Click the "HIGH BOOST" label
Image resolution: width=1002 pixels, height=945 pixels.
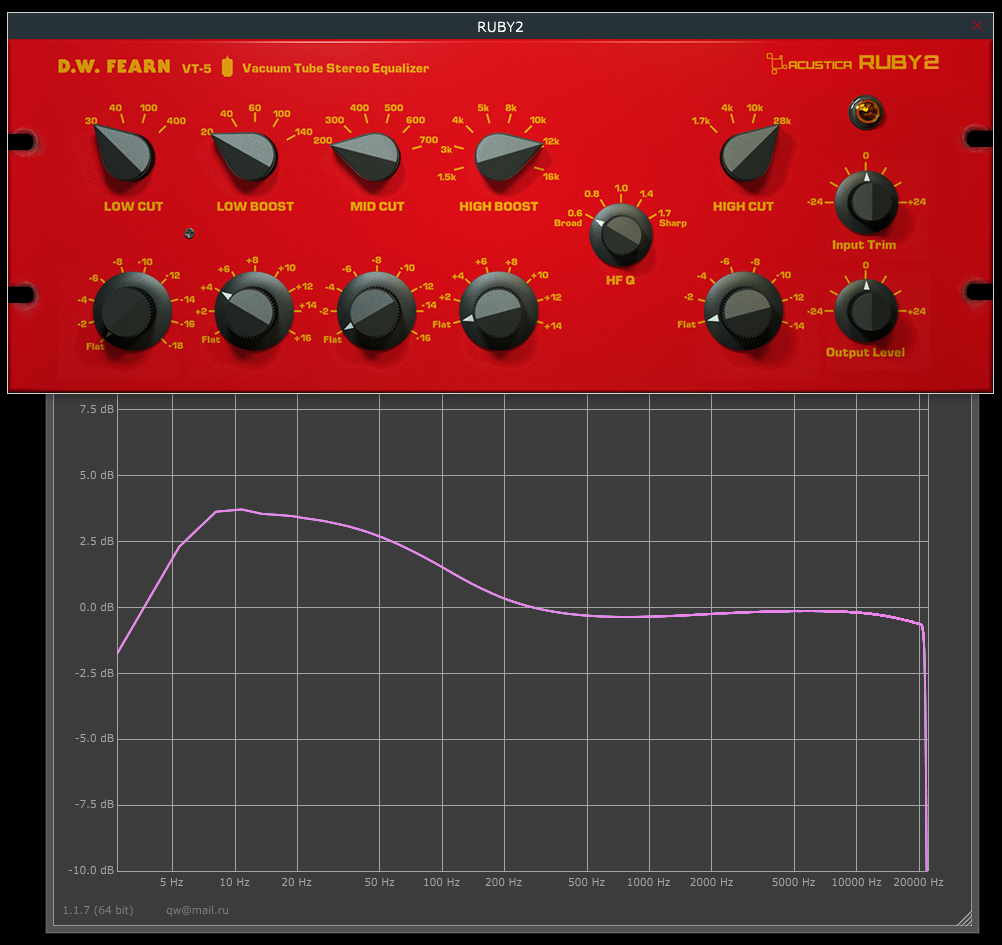click(498, 206)
